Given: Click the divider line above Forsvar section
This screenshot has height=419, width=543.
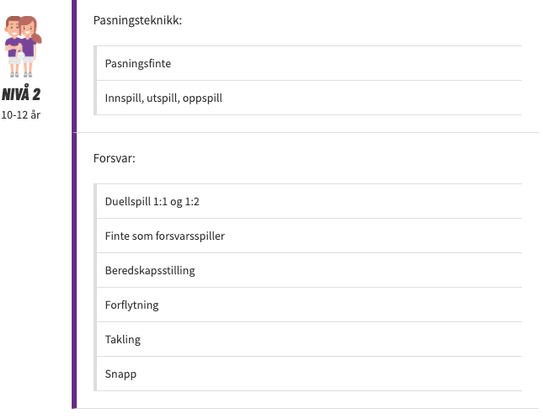Looking at the screenshot, I should point(308,132).
